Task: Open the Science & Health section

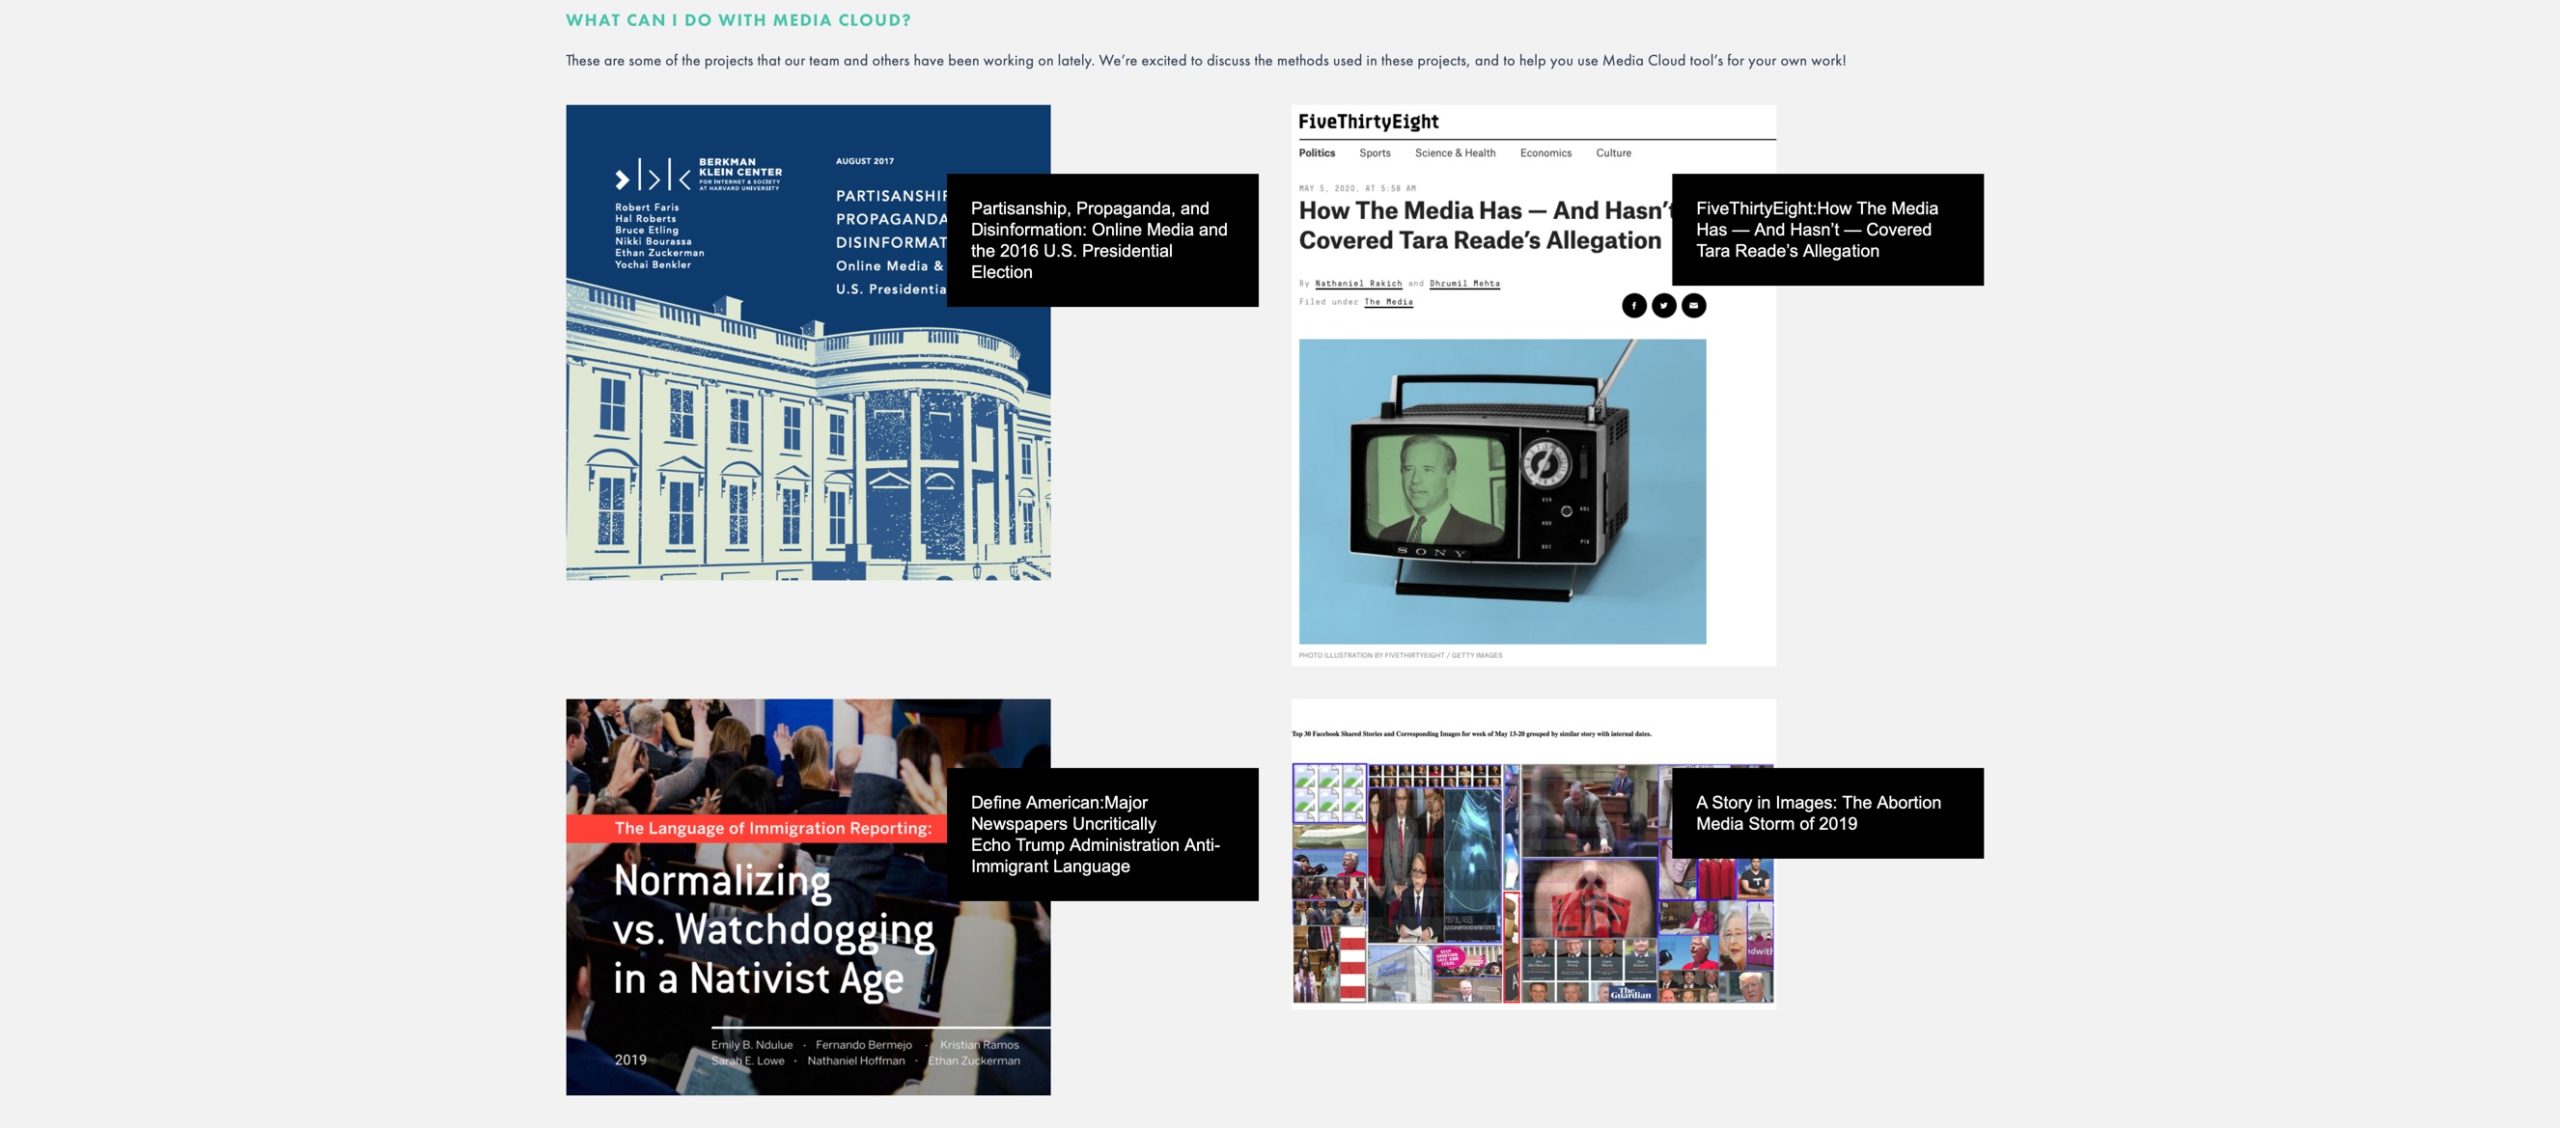Action: (1454, 153)
